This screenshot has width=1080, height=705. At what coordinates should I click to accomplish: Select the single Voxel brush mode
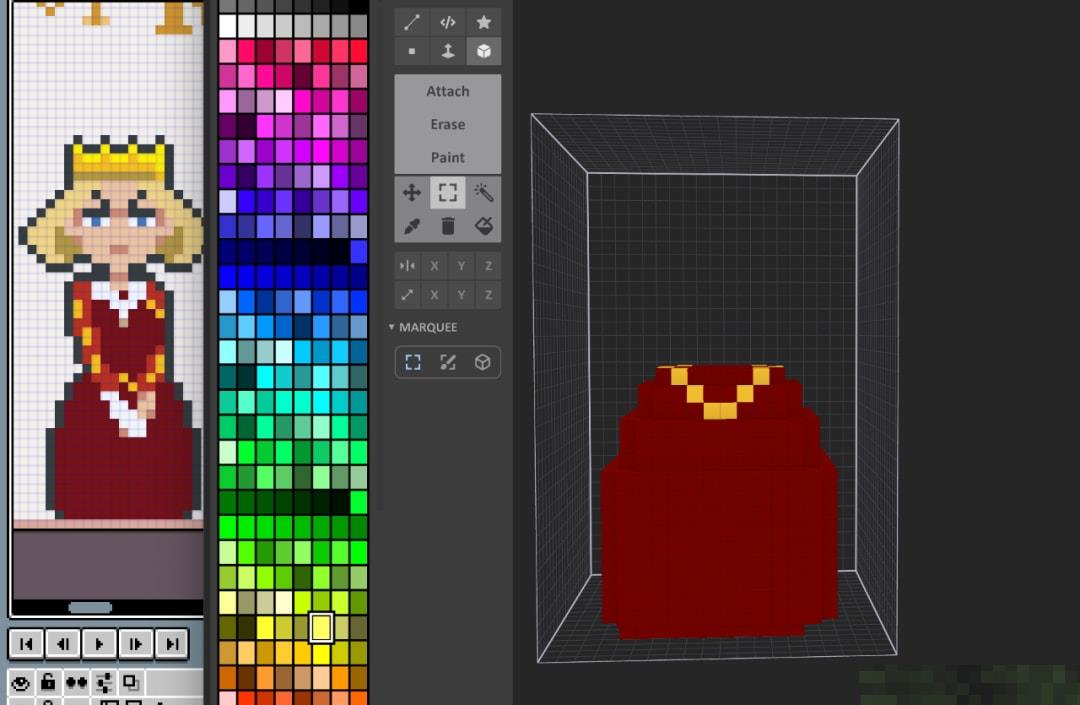412,52
